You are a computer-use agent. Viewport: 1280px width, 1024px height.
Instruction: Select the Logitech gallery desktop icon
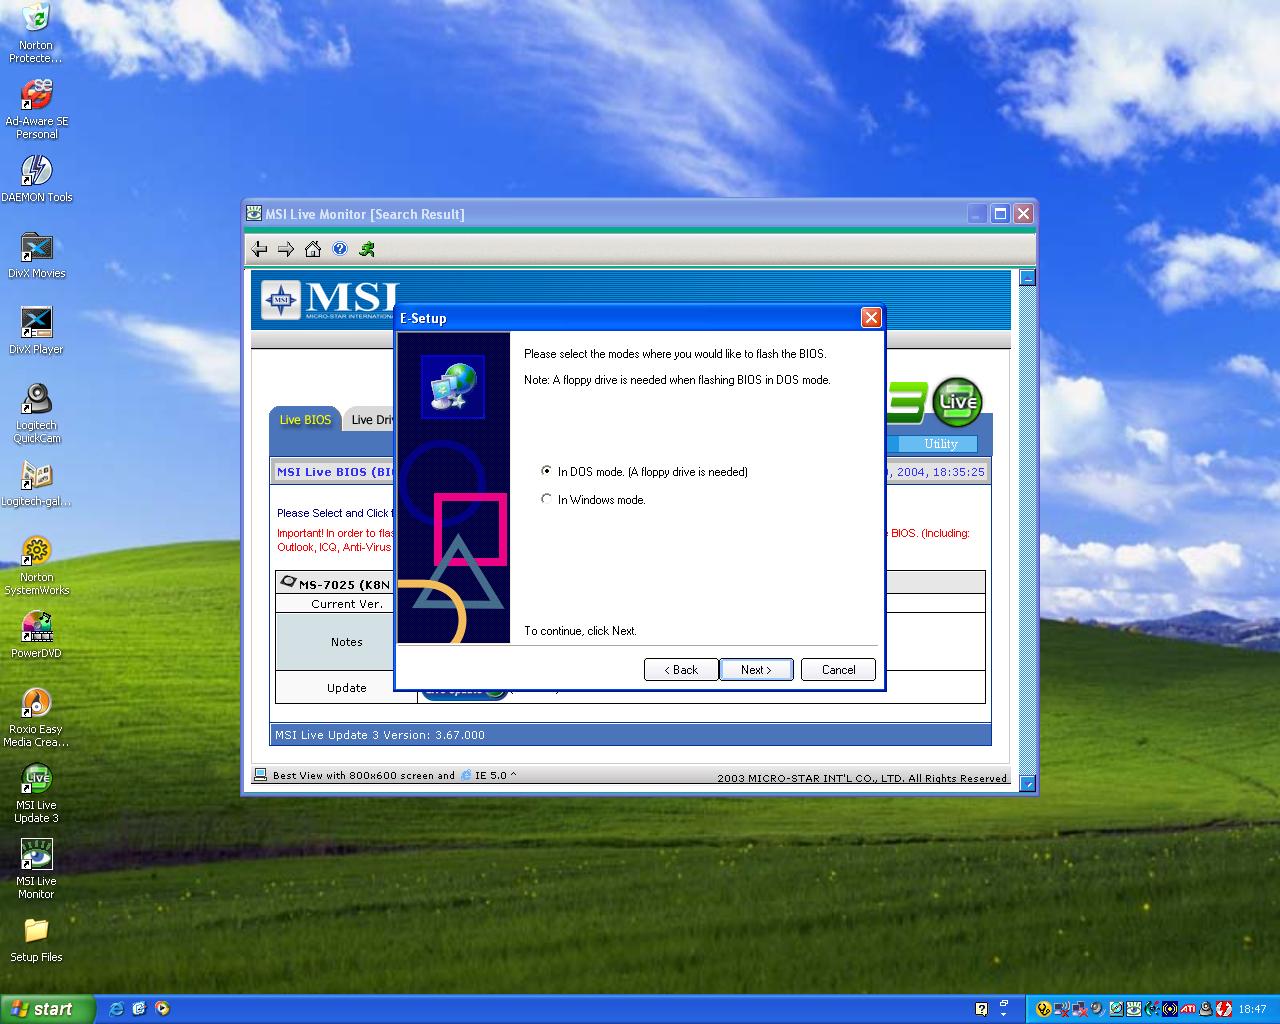(x=36, y=483)
